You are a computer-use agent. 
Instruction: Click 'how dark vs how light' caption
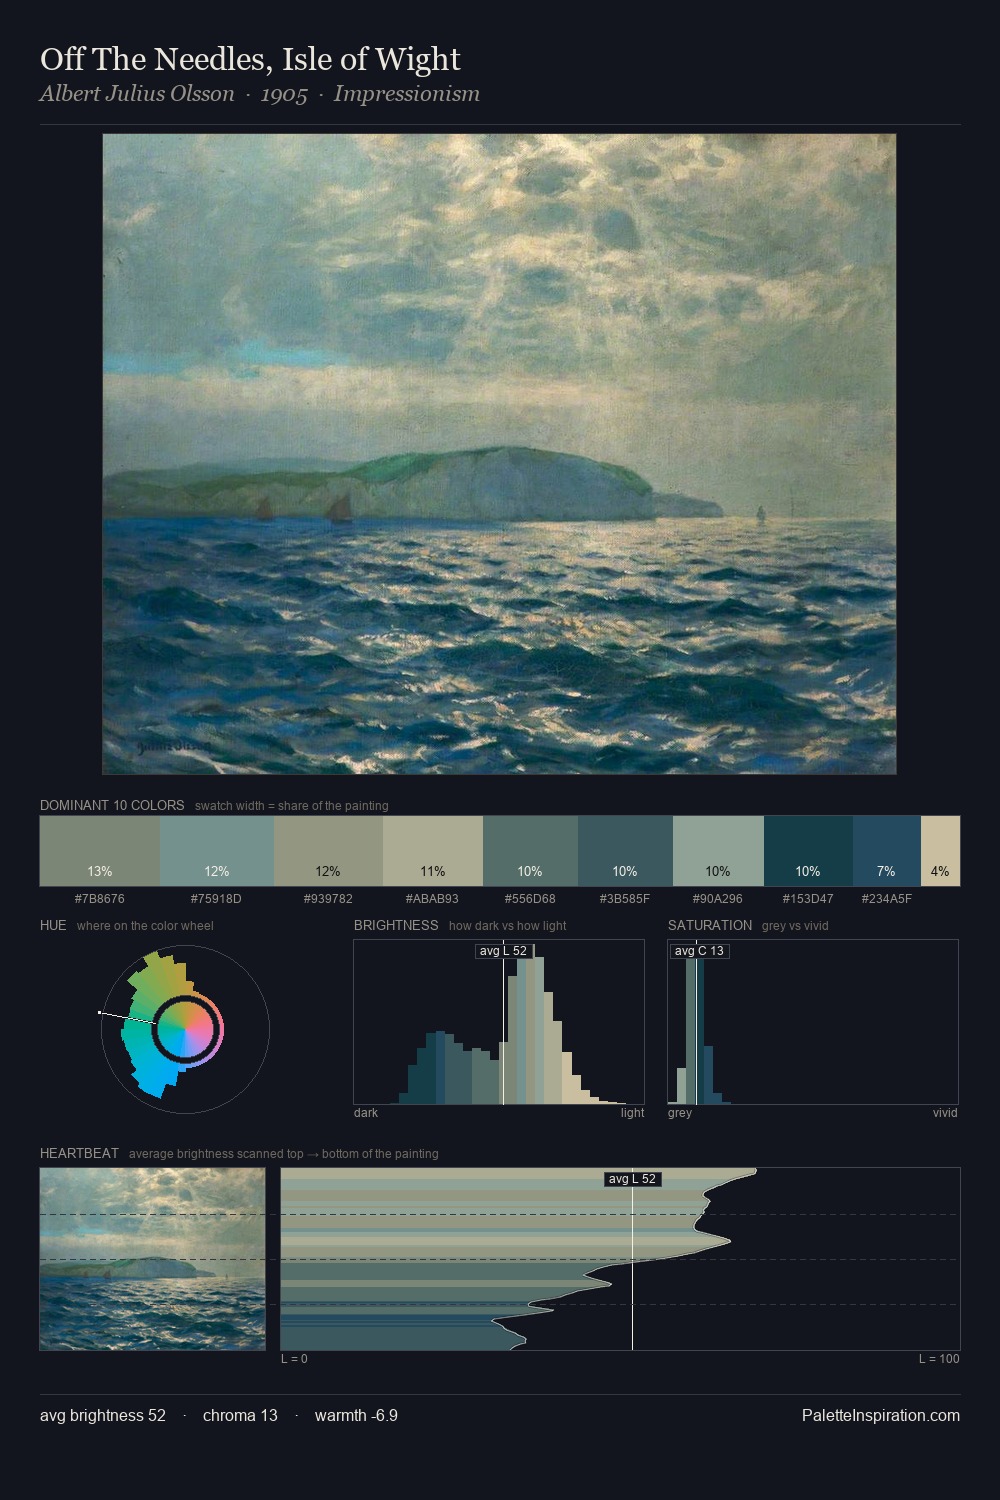pos(508,926)
